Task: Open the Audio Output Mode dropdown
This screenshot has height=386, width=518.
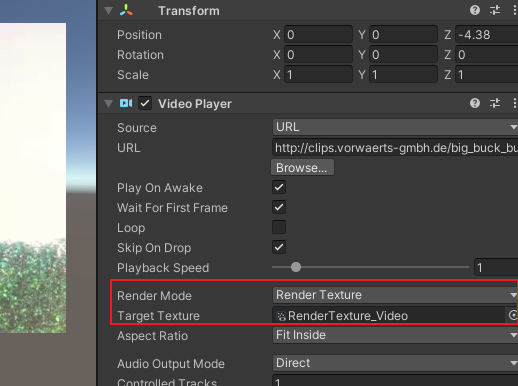Action: 395,363
